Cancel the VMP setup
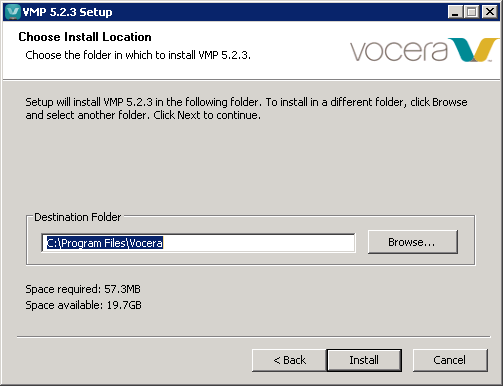 pyautogui.click(x=450, y=360)
